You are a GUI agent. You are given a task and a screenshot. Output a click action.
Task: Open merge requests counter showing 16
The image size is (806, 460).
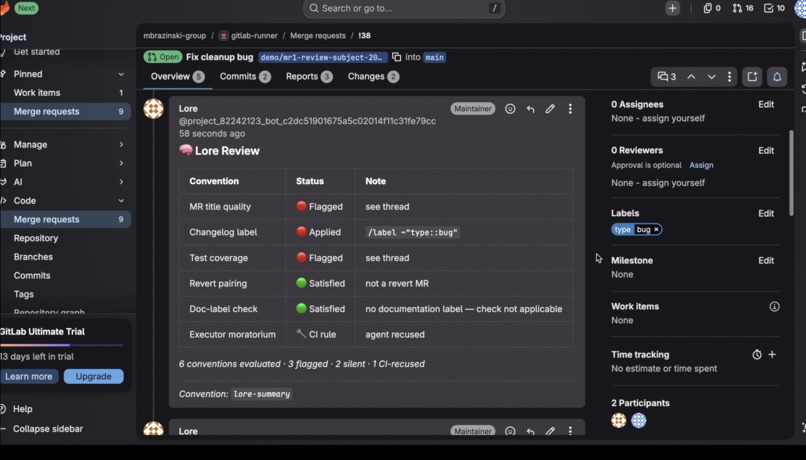pyautogui.click(x=743, y=8)
